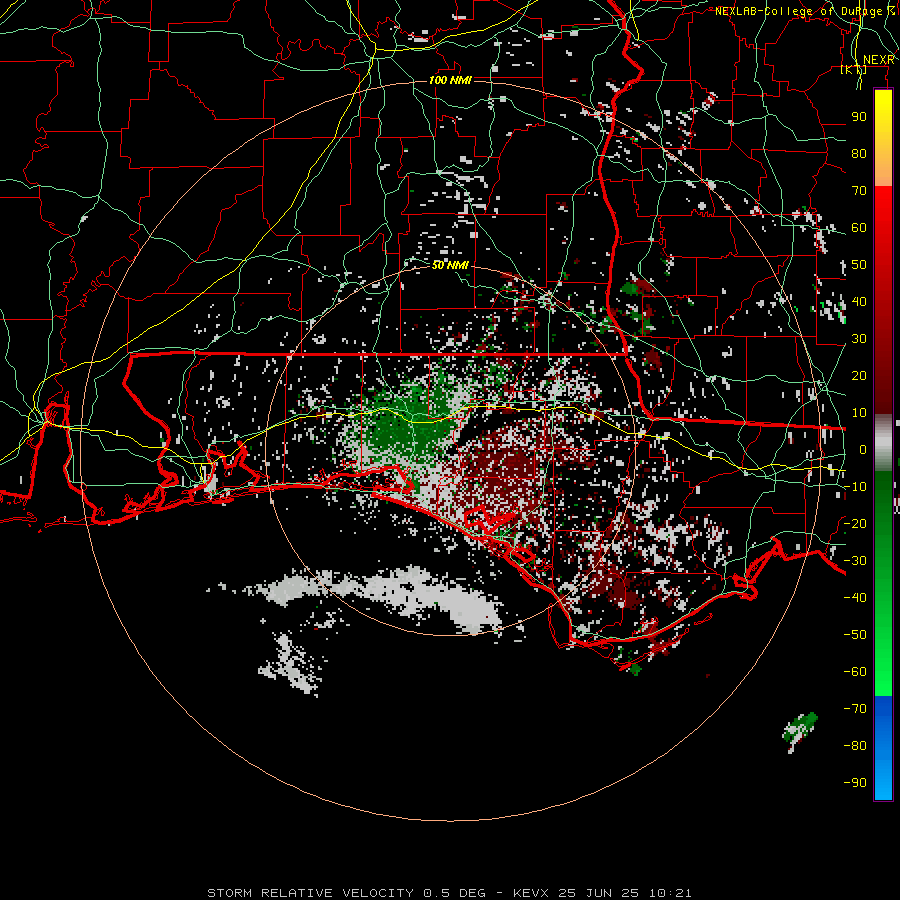Click the "KT" units label
Viewport: 900px width, 900px height.
853,69
